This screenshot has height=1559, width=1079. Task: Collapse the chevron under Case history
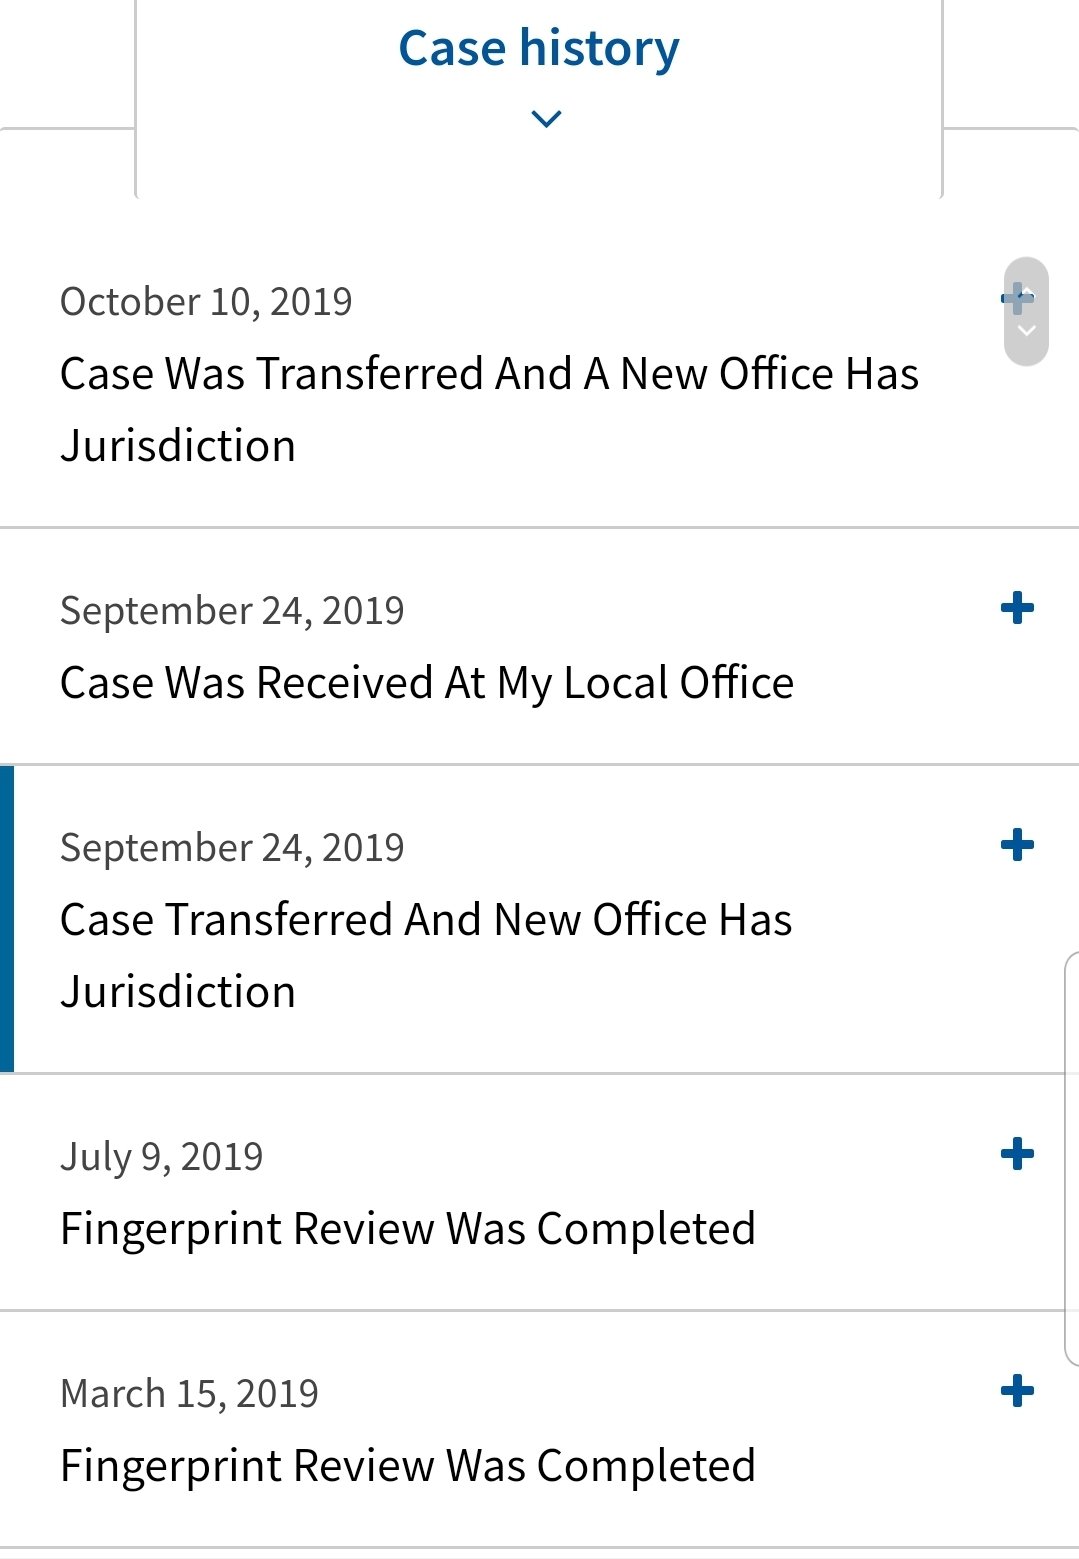click(x=546, y=119)
